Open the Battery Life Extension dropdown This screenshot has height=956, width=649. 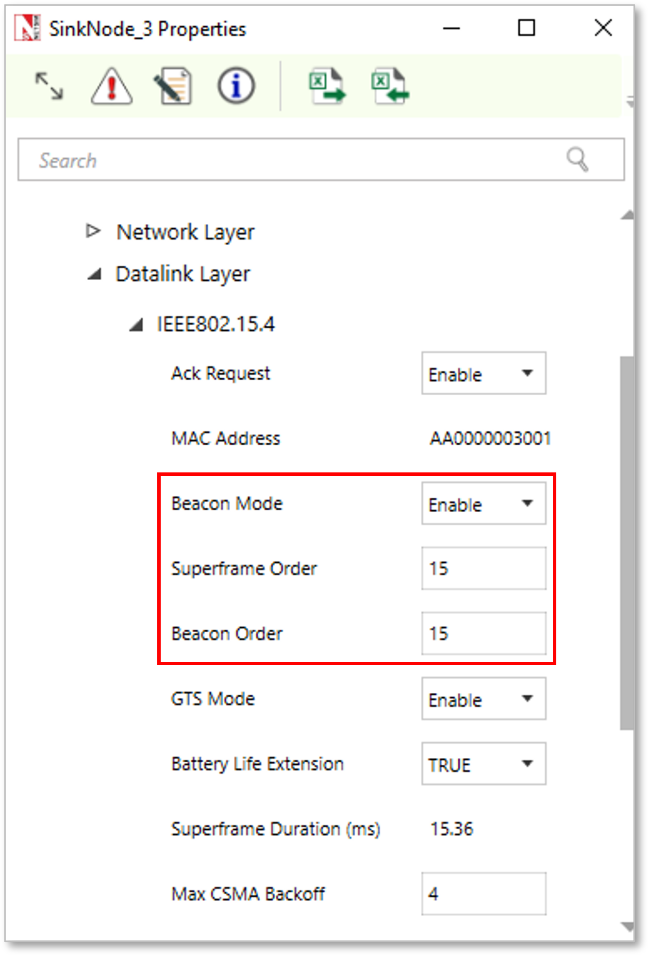click(483, 764)
